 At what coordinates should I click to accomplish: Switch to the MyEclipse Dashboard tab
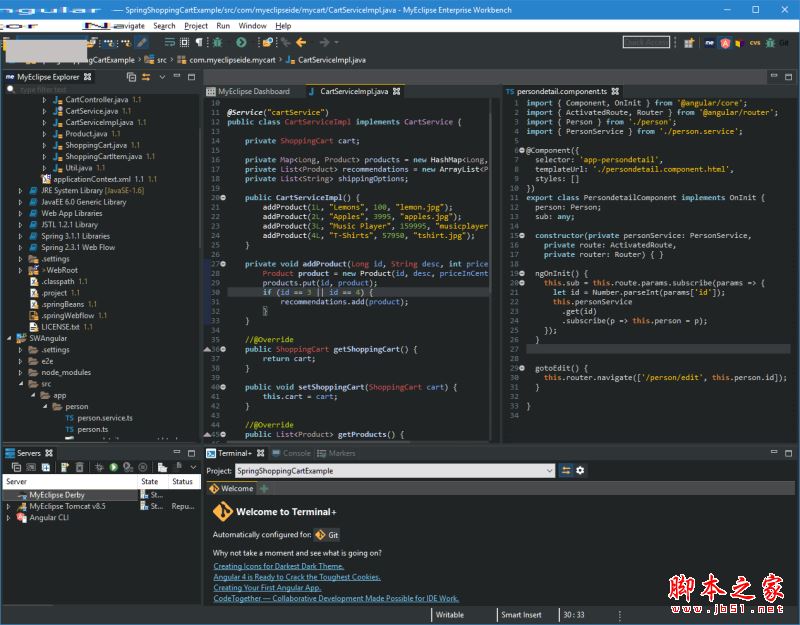248,91
